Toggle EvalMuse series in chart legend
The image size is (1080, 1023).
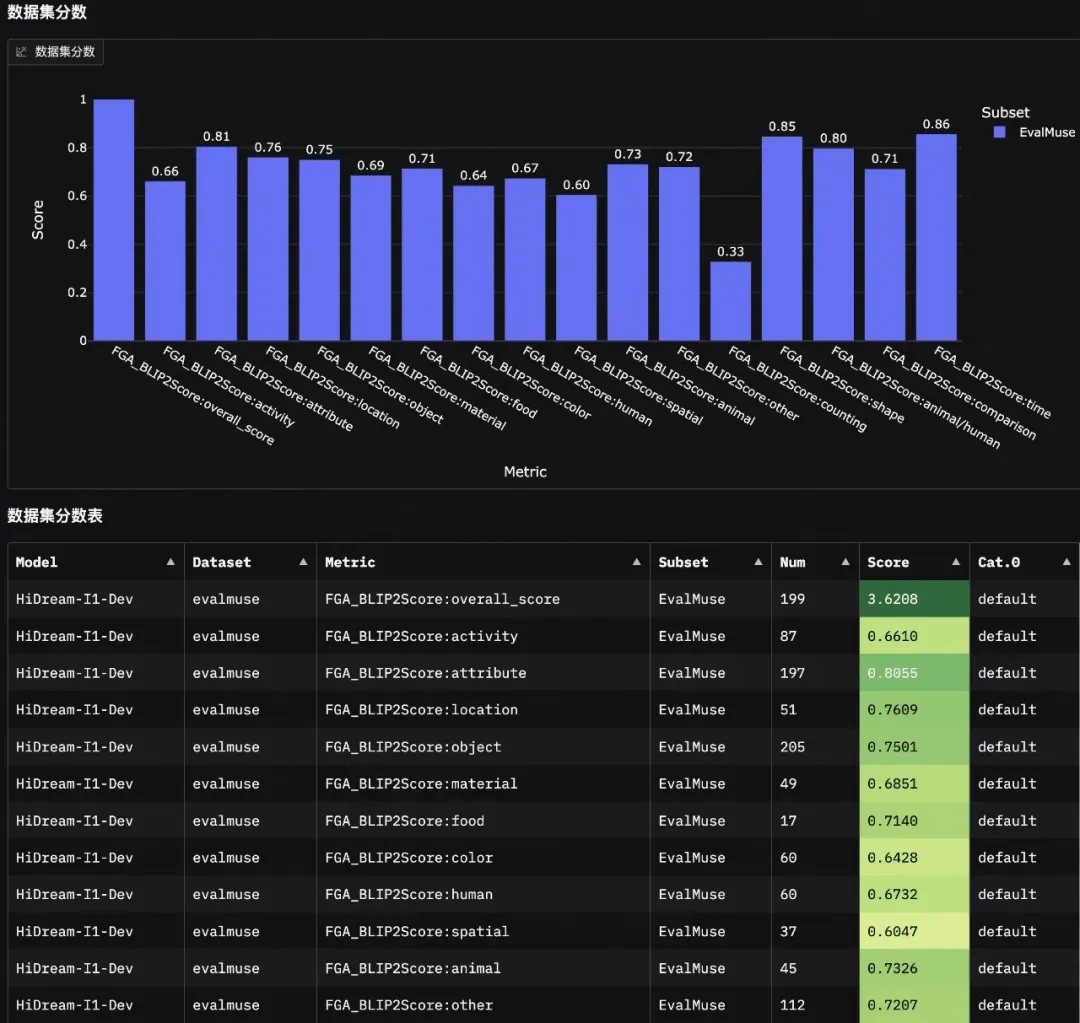click(x=1034, y=132)
